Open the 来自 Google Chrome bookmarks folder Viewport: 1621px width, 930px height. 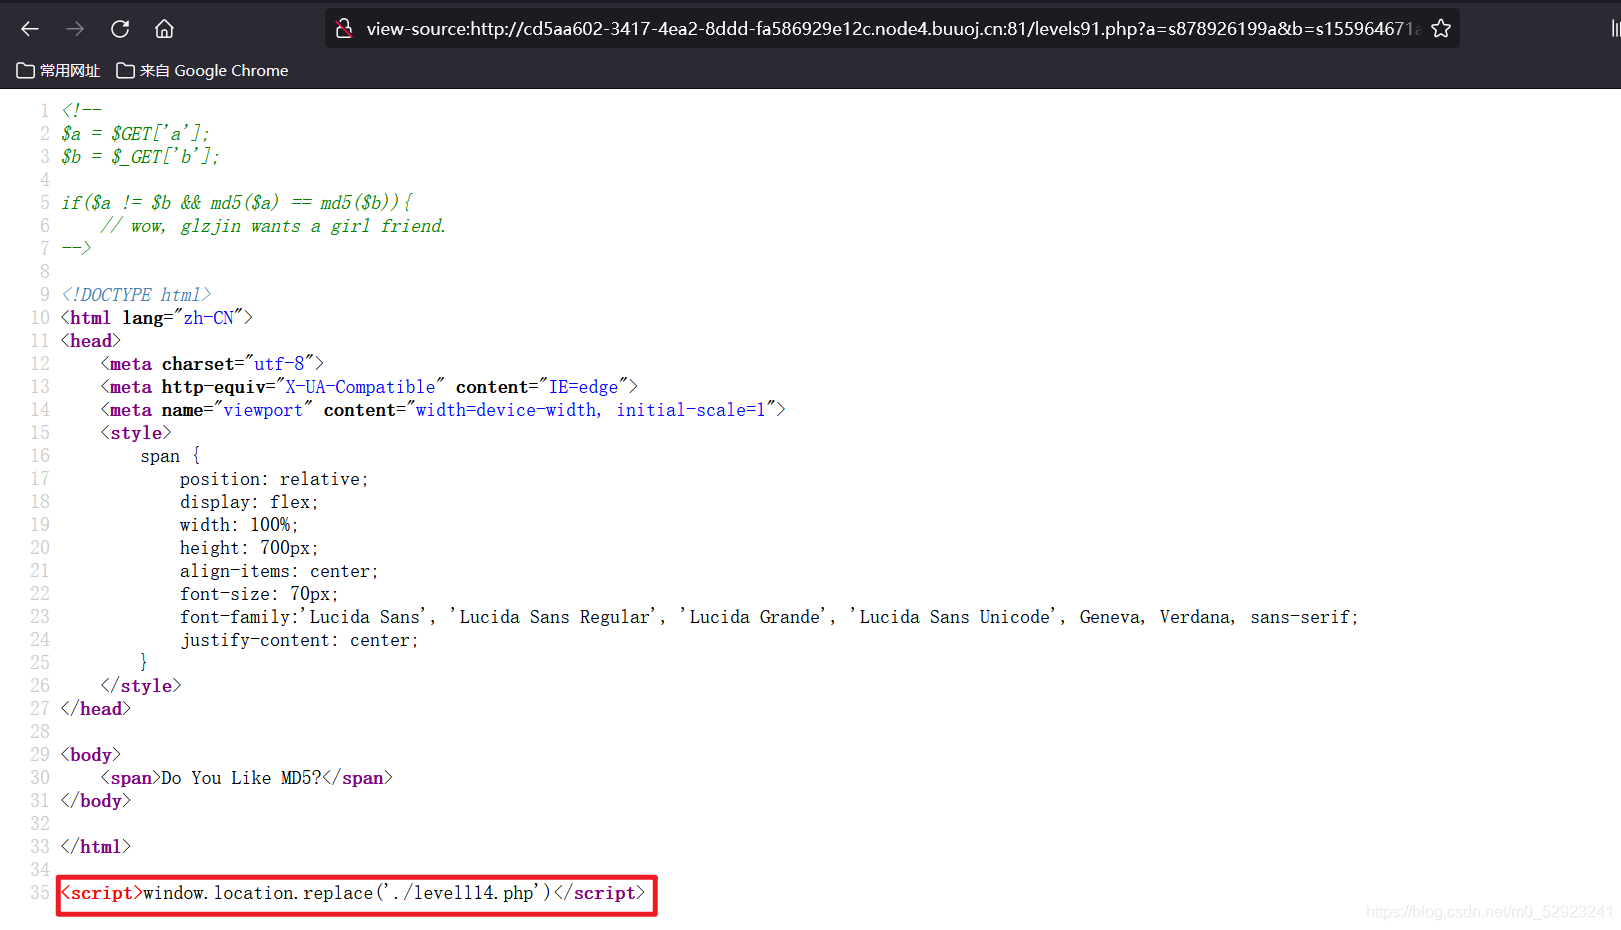pos(202,71)
